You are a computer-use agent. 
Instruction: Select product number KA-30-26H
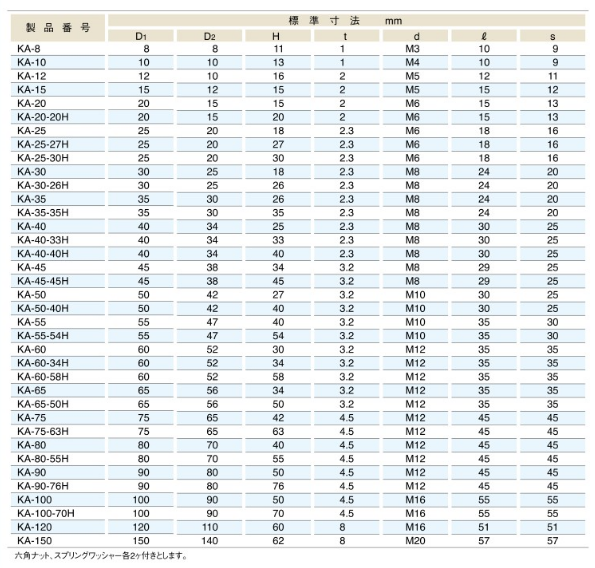pos(43,186)
